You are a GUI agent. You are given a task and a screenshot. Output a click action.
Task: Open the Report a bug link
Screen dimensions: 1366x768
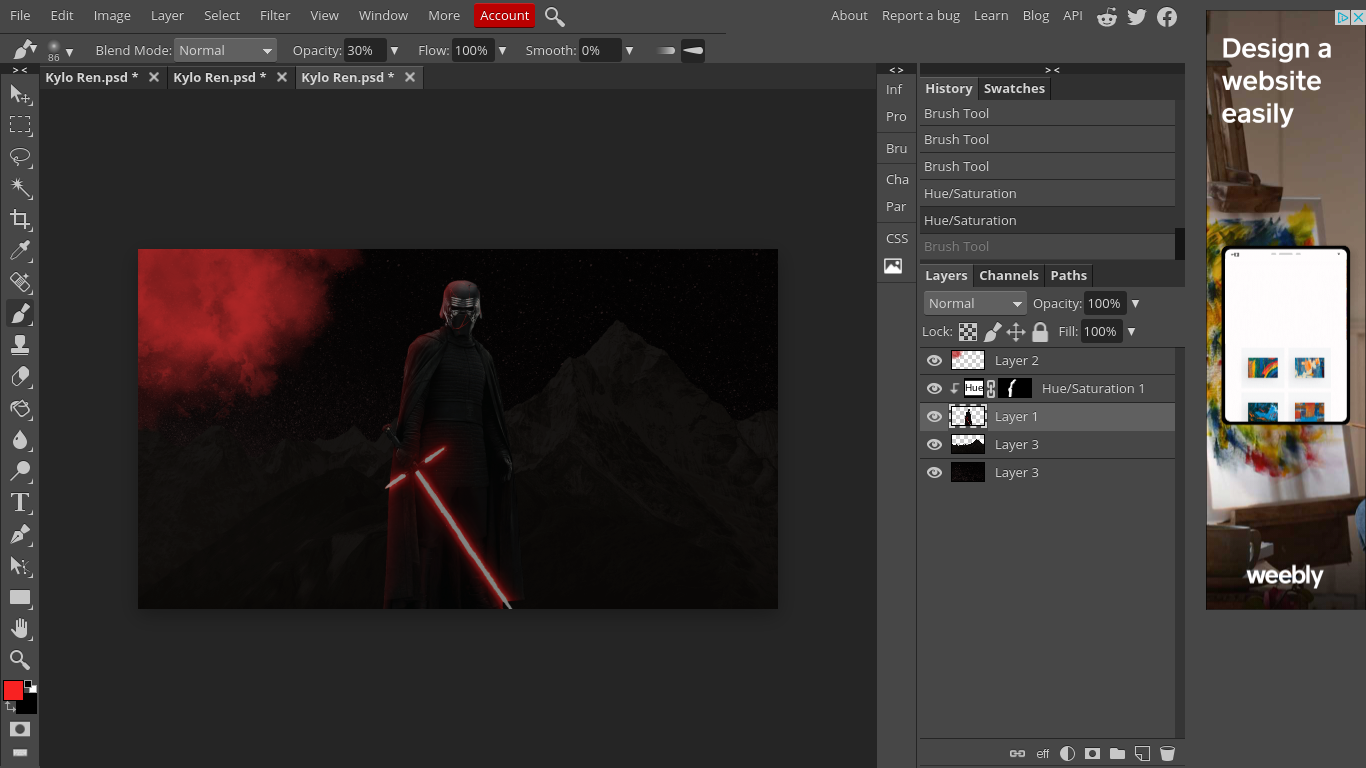click(920, 15)
